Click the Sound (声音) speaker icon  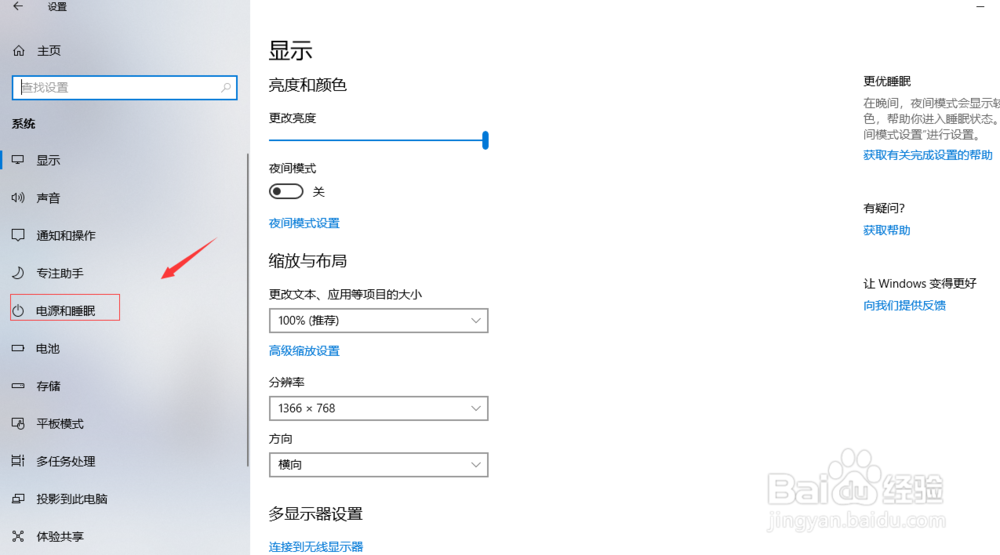(x=18, y=198)
